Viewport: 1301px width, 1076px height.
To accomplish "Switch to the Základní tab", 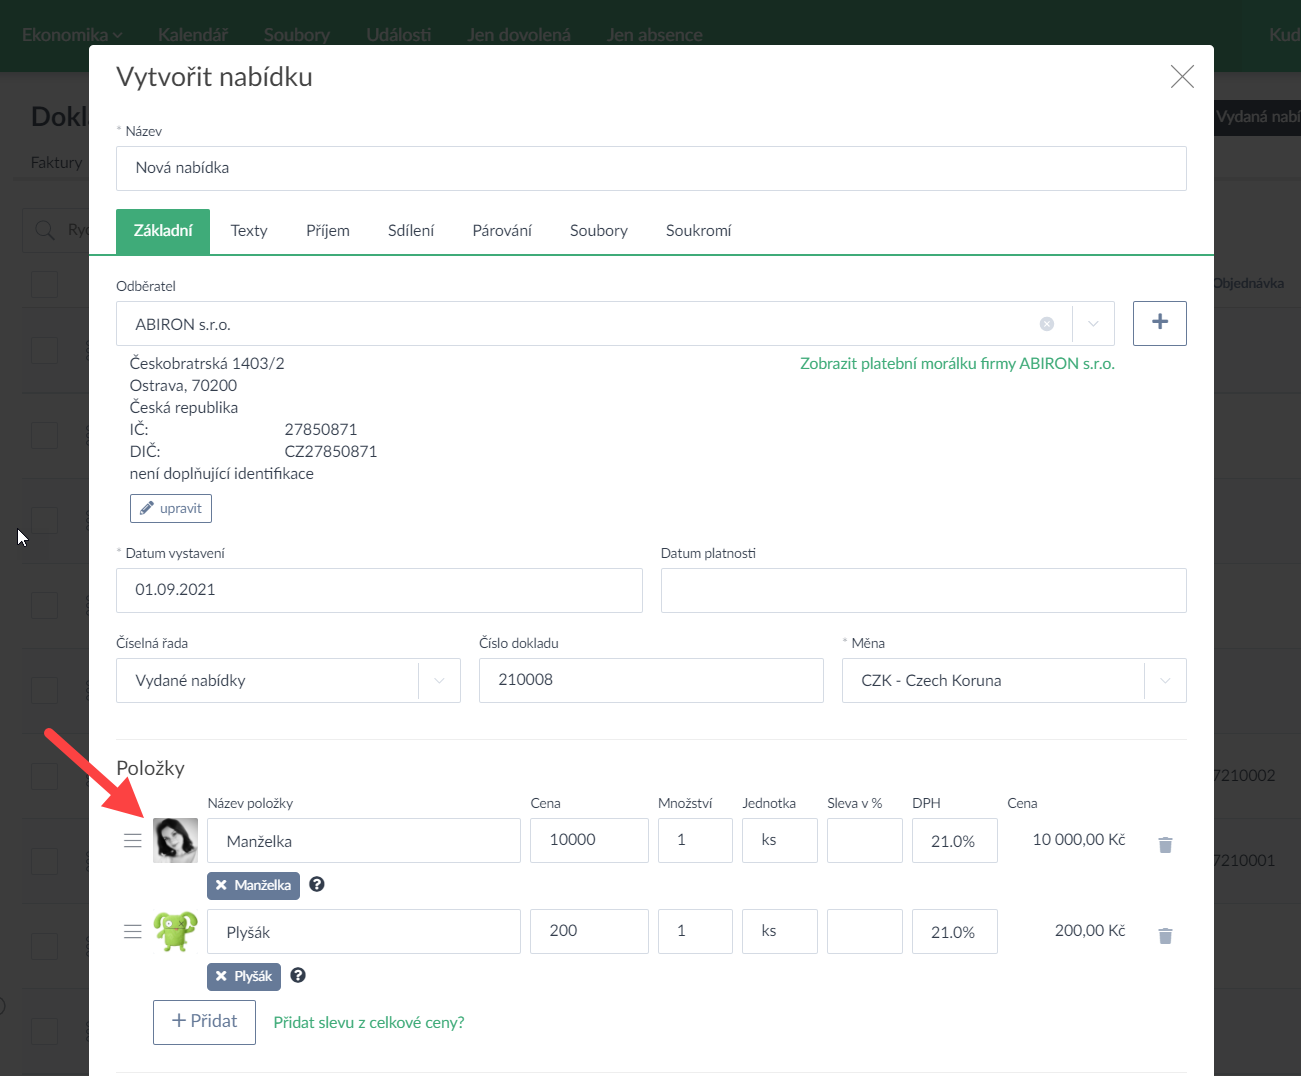I will (163, 231).
